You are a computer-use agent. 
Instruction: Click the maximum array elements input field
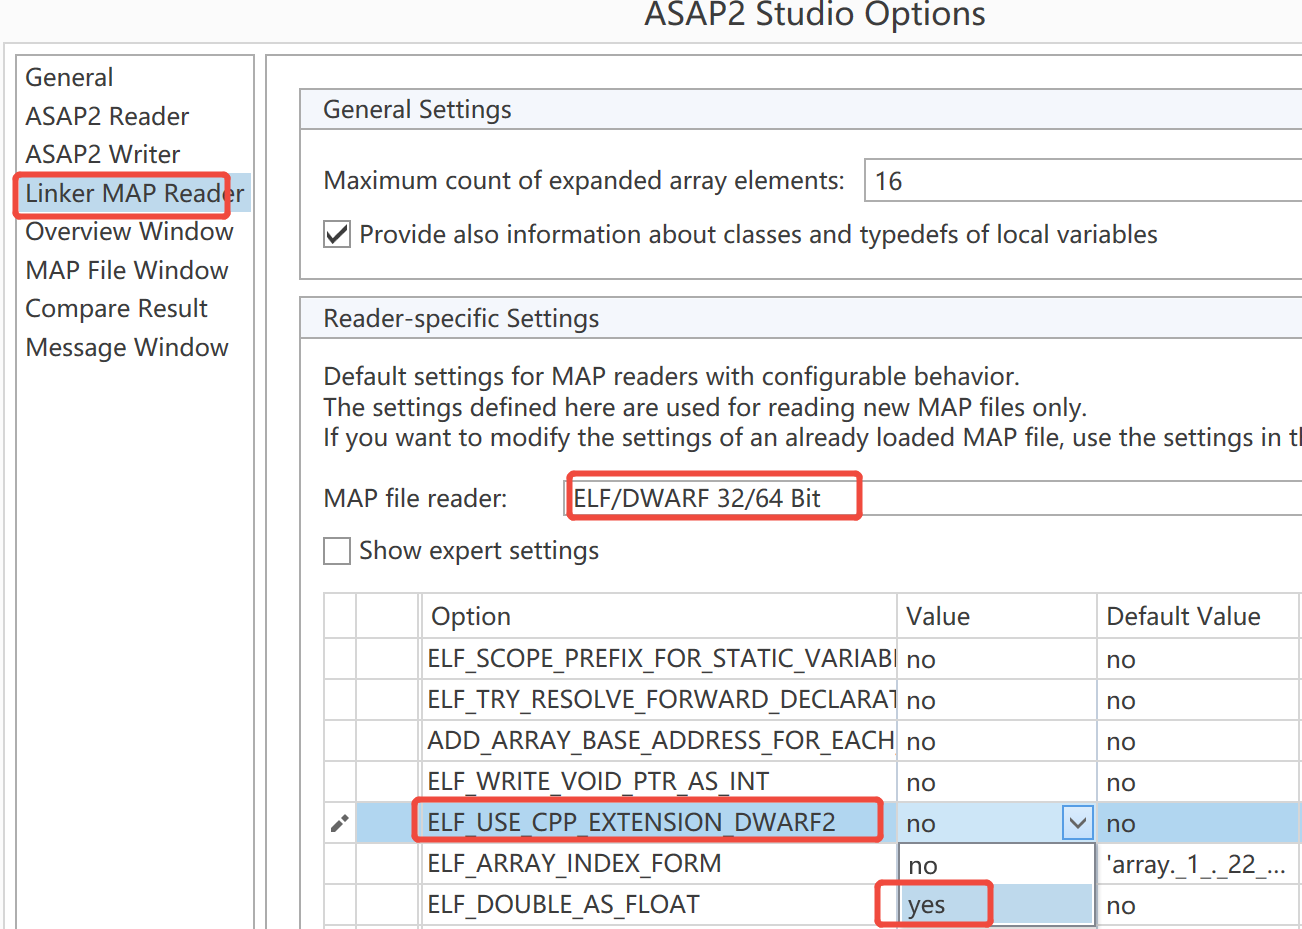point(1080,181)
